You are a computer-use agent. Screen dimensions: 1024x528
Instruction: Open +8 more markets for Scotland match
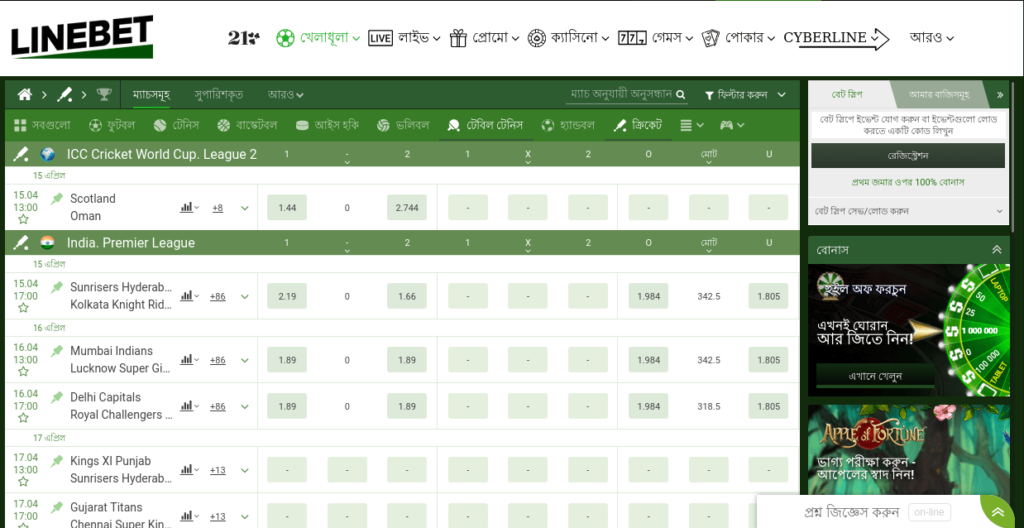[x=217, y=208]
